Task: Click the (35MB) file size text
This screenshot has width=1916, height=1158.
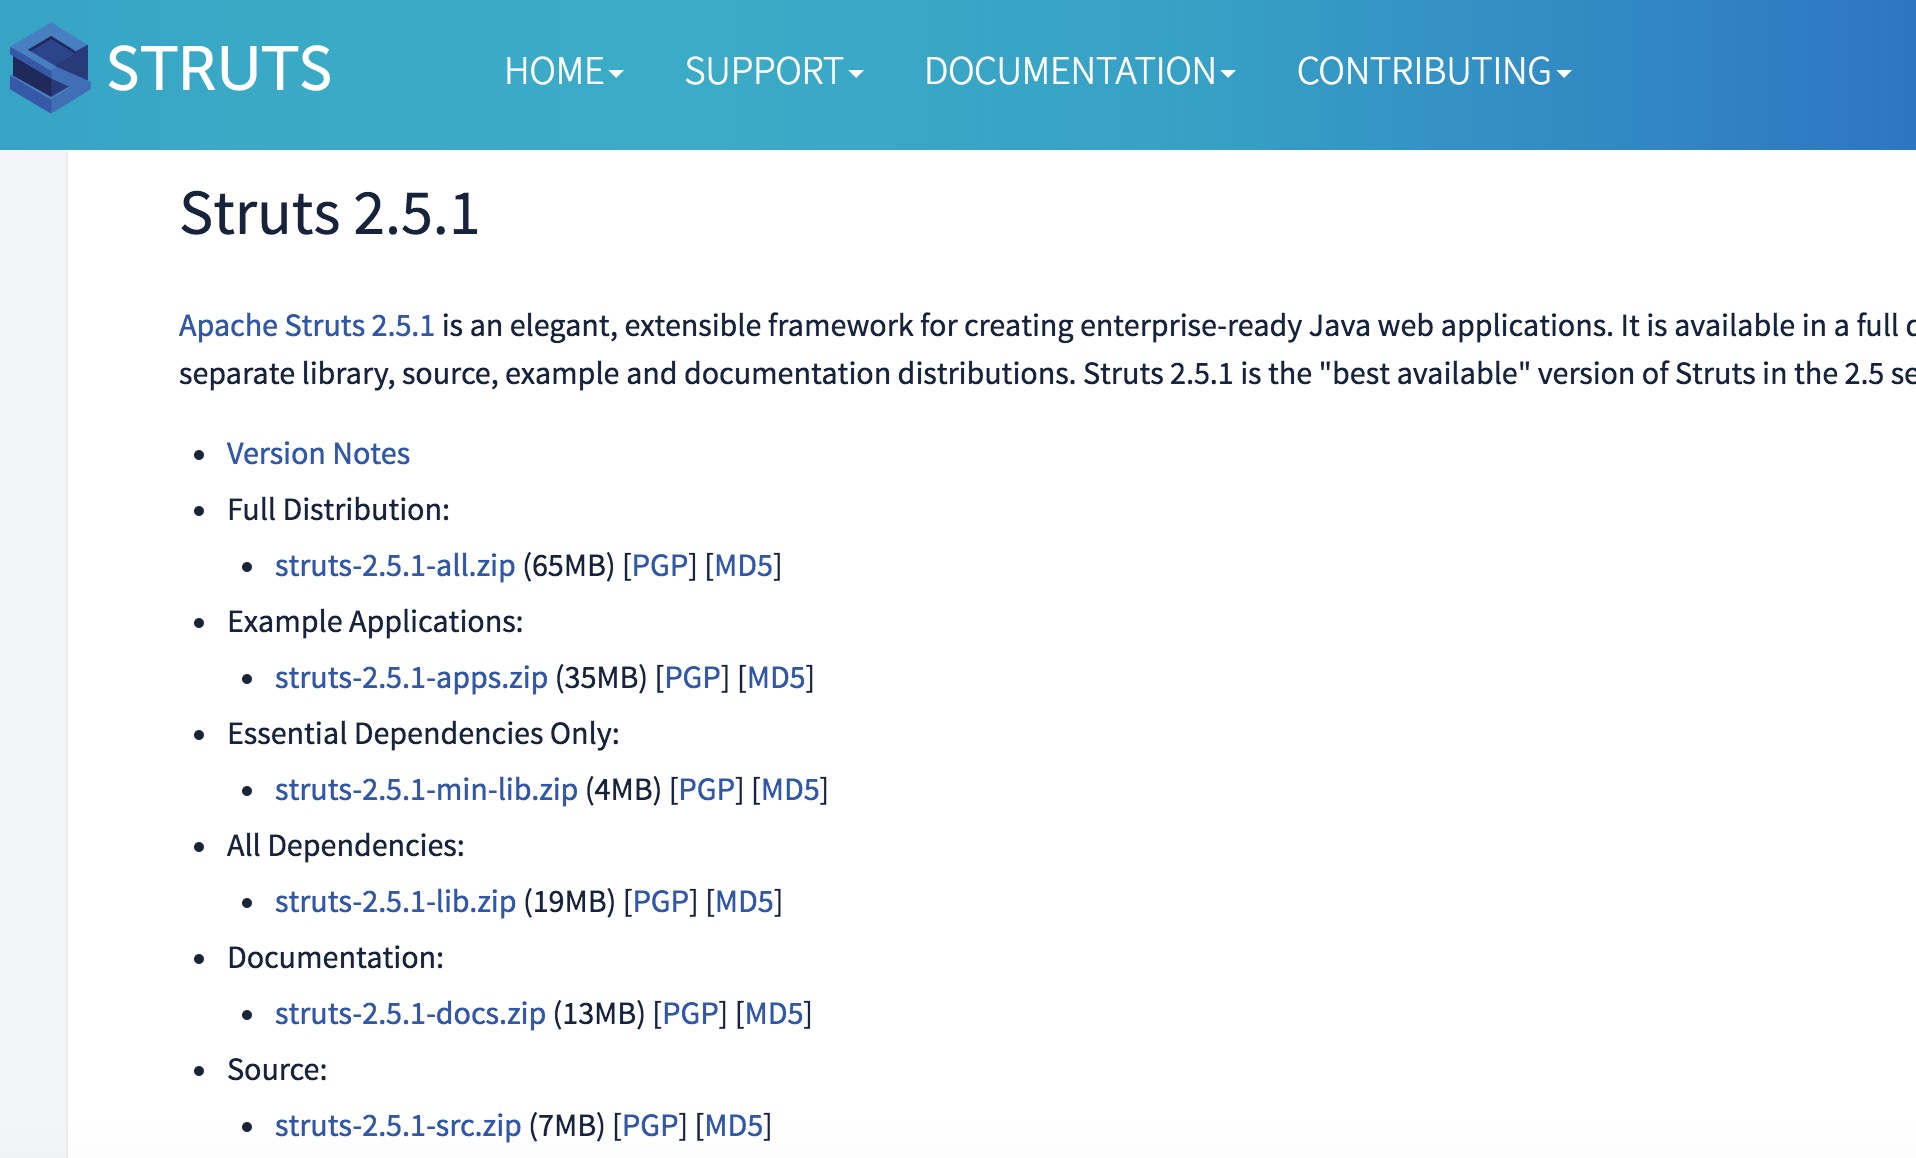Action: pyautogui.click(x=602, y=677)
